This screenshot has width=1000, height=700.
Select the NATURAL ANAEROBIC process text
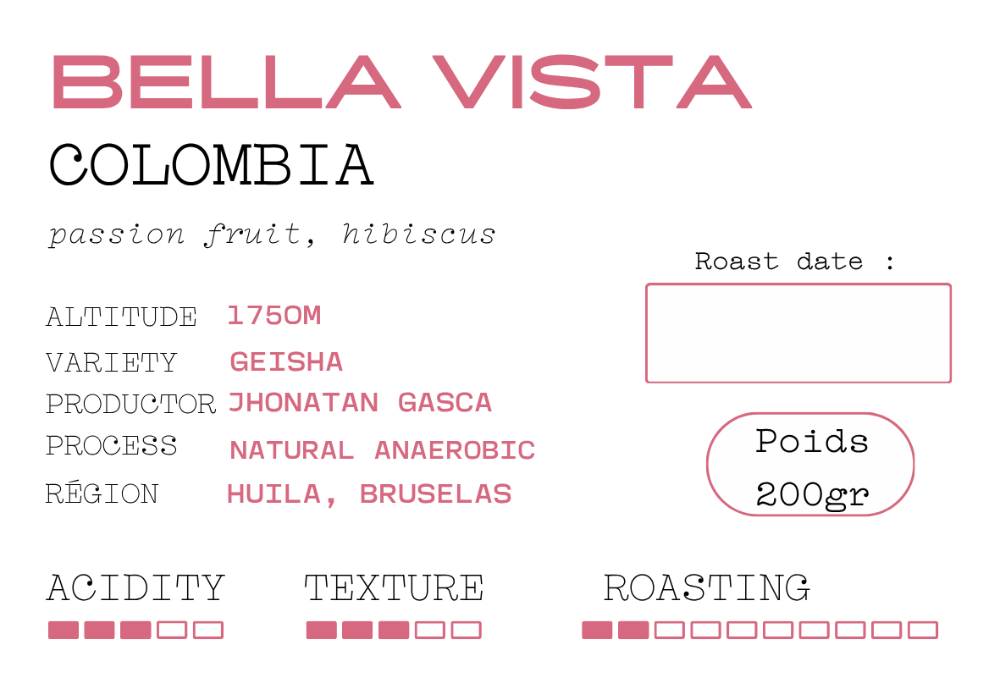382,450
